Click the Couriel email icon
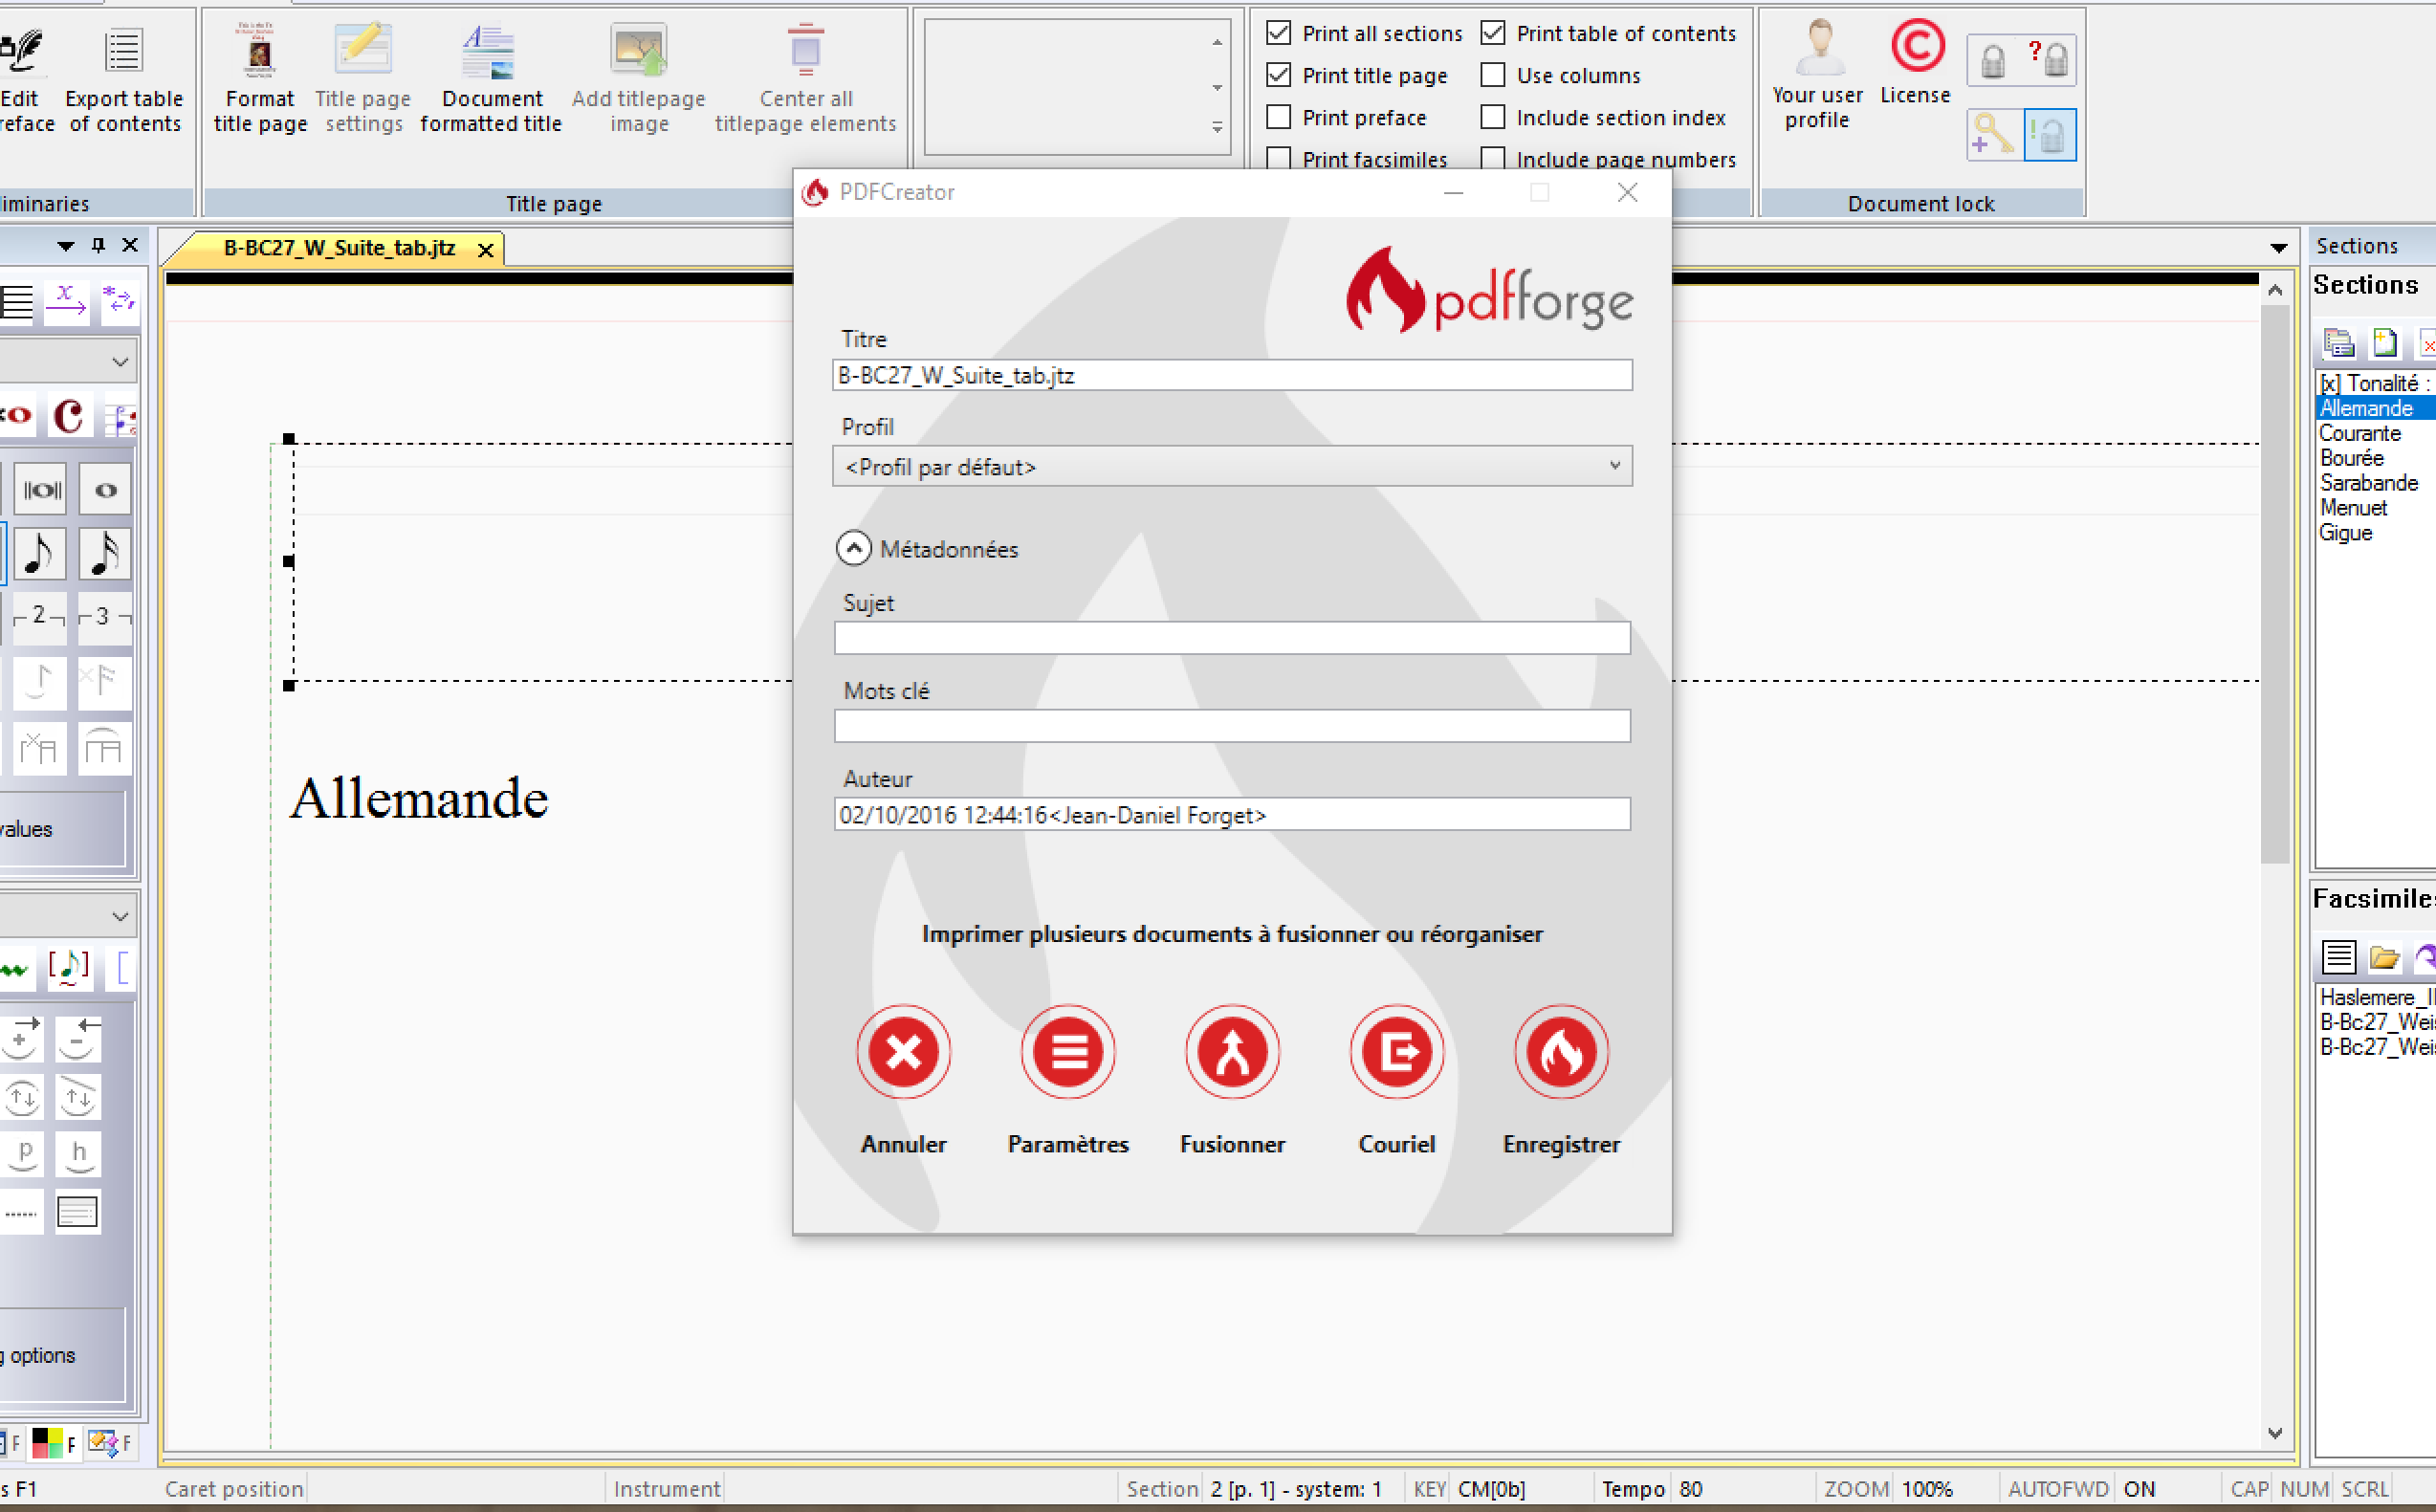 (x=1396, y=1051)
